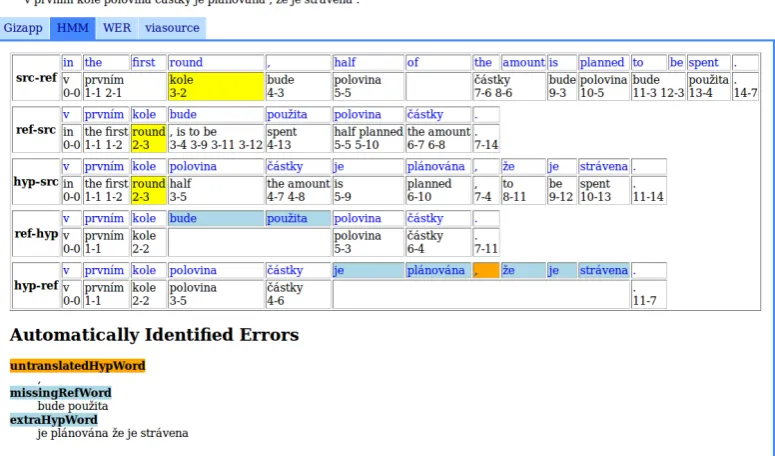Image resolution: width=775 pixels, height=456 pixels.
Task: Click yellow 'kole 3-2' cell in src-ref
Action: 216,86
